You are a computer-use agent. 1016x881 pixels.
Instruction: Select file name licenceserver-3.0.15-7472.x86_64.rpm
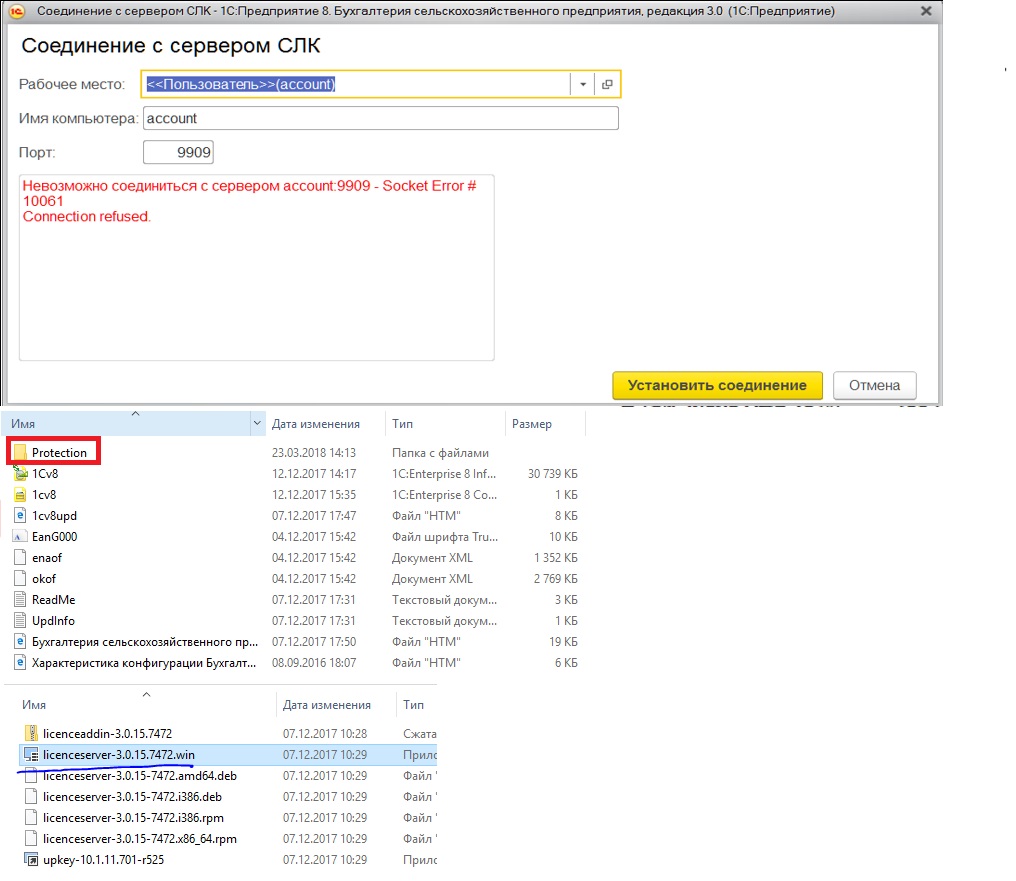tap(139, 839)
